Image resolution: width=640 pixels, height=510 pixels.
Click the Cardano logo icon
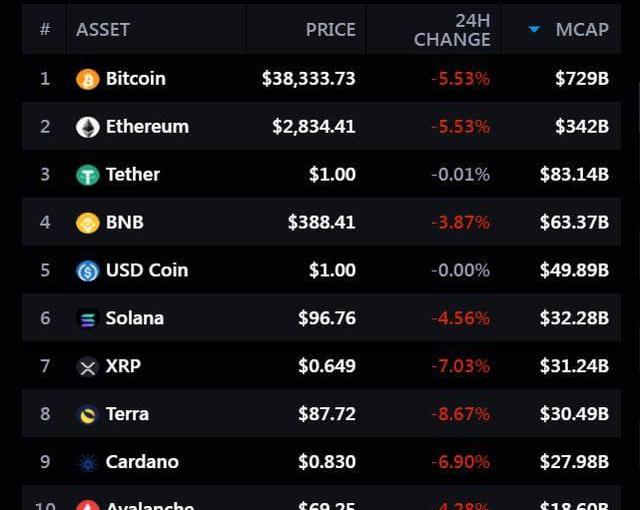pos(88,463)
